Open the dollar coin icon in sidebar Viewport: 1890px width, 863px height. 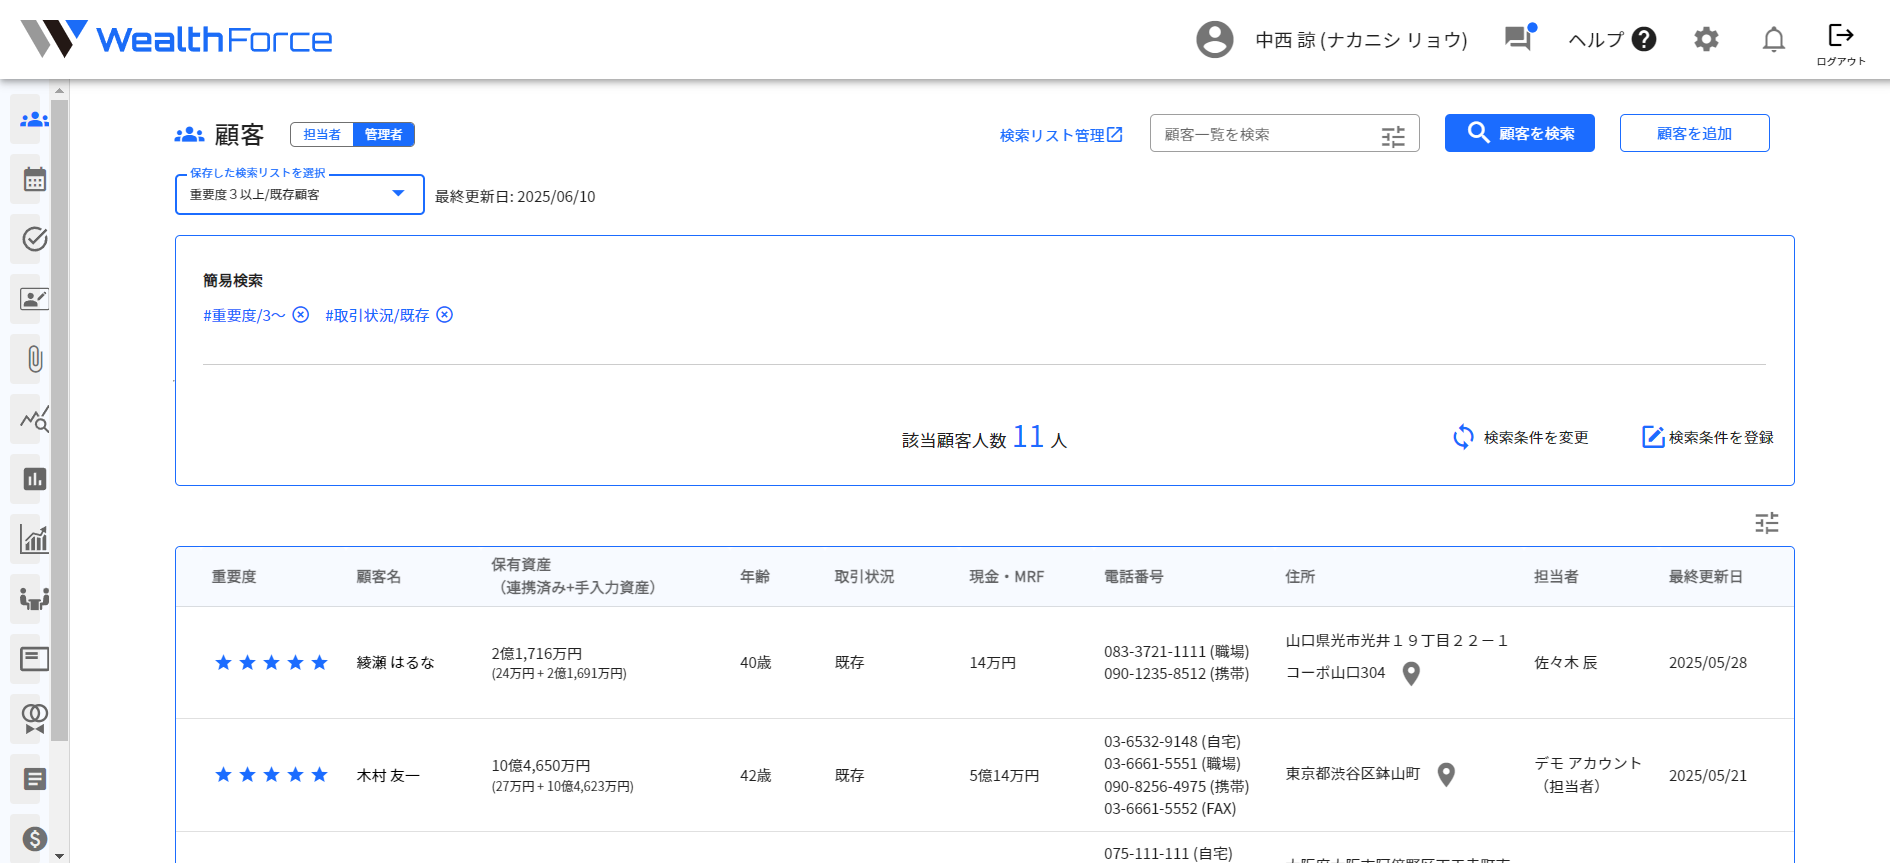[x=34, y=839]
